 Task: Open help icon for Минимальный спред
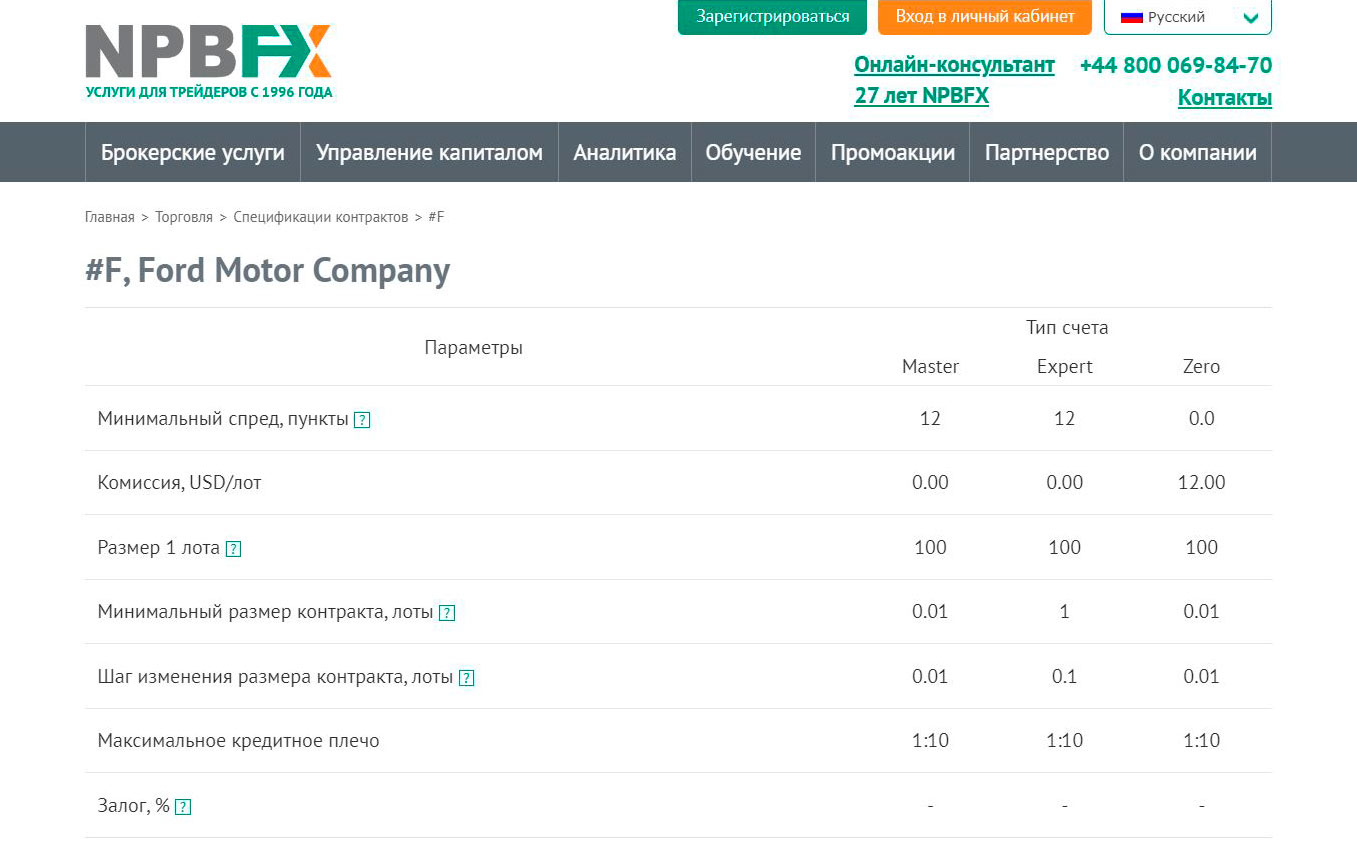click(x=362, y=420)
